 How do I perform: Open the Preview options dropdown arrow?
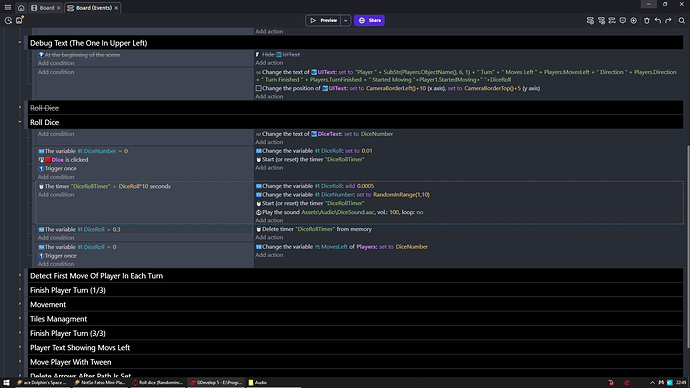[345, 20]
